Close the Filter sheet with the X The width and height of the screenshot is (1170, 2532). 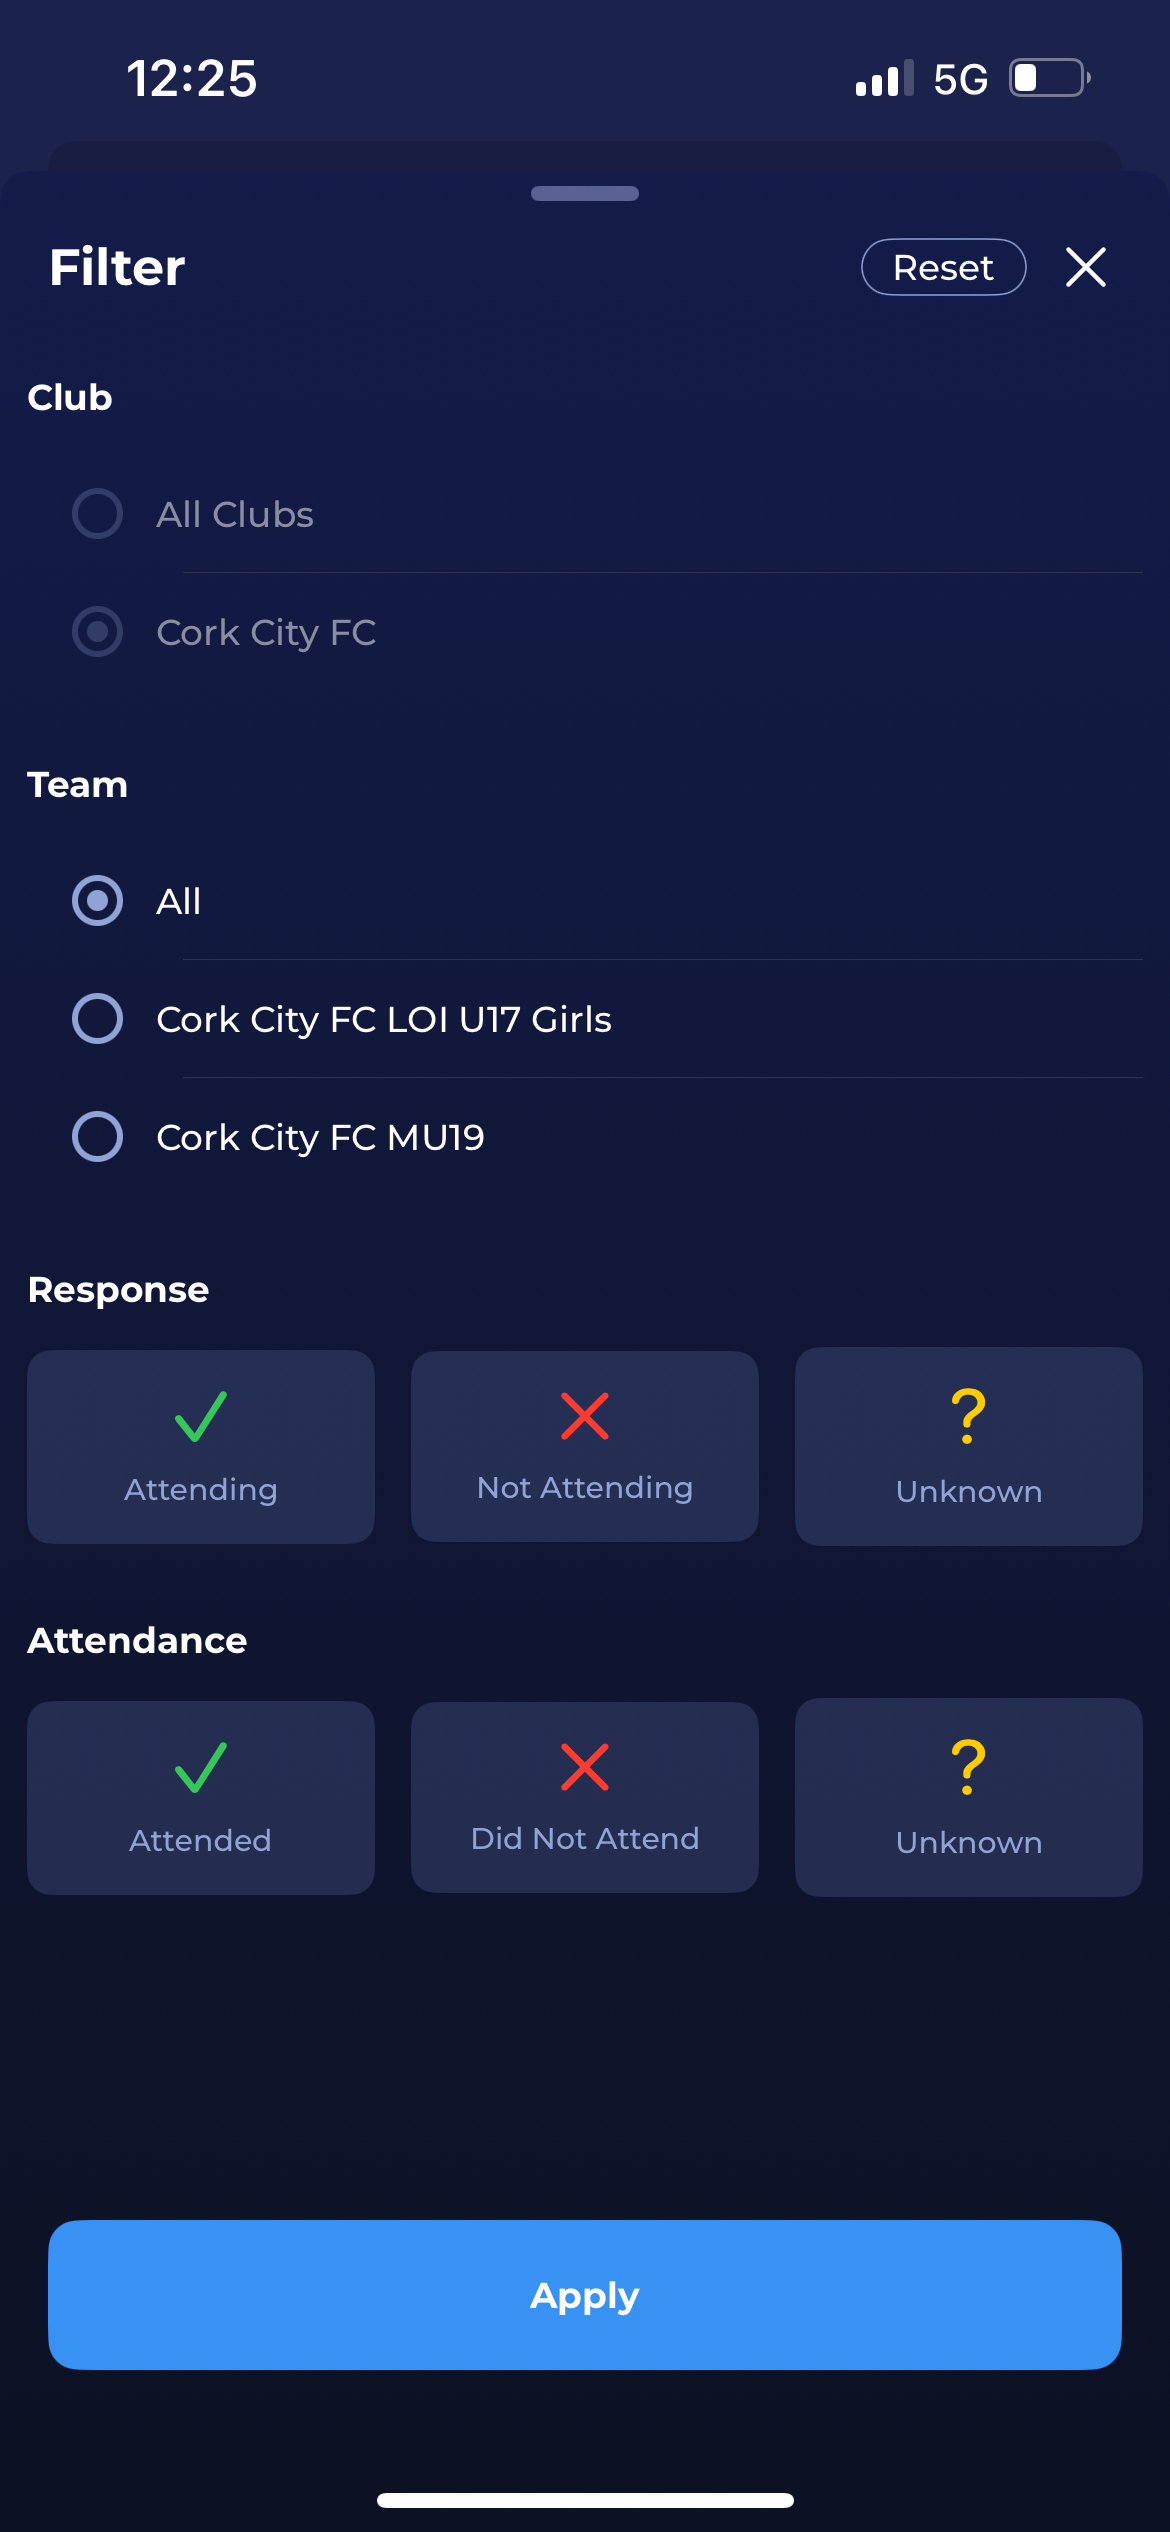coord(1085,267)
